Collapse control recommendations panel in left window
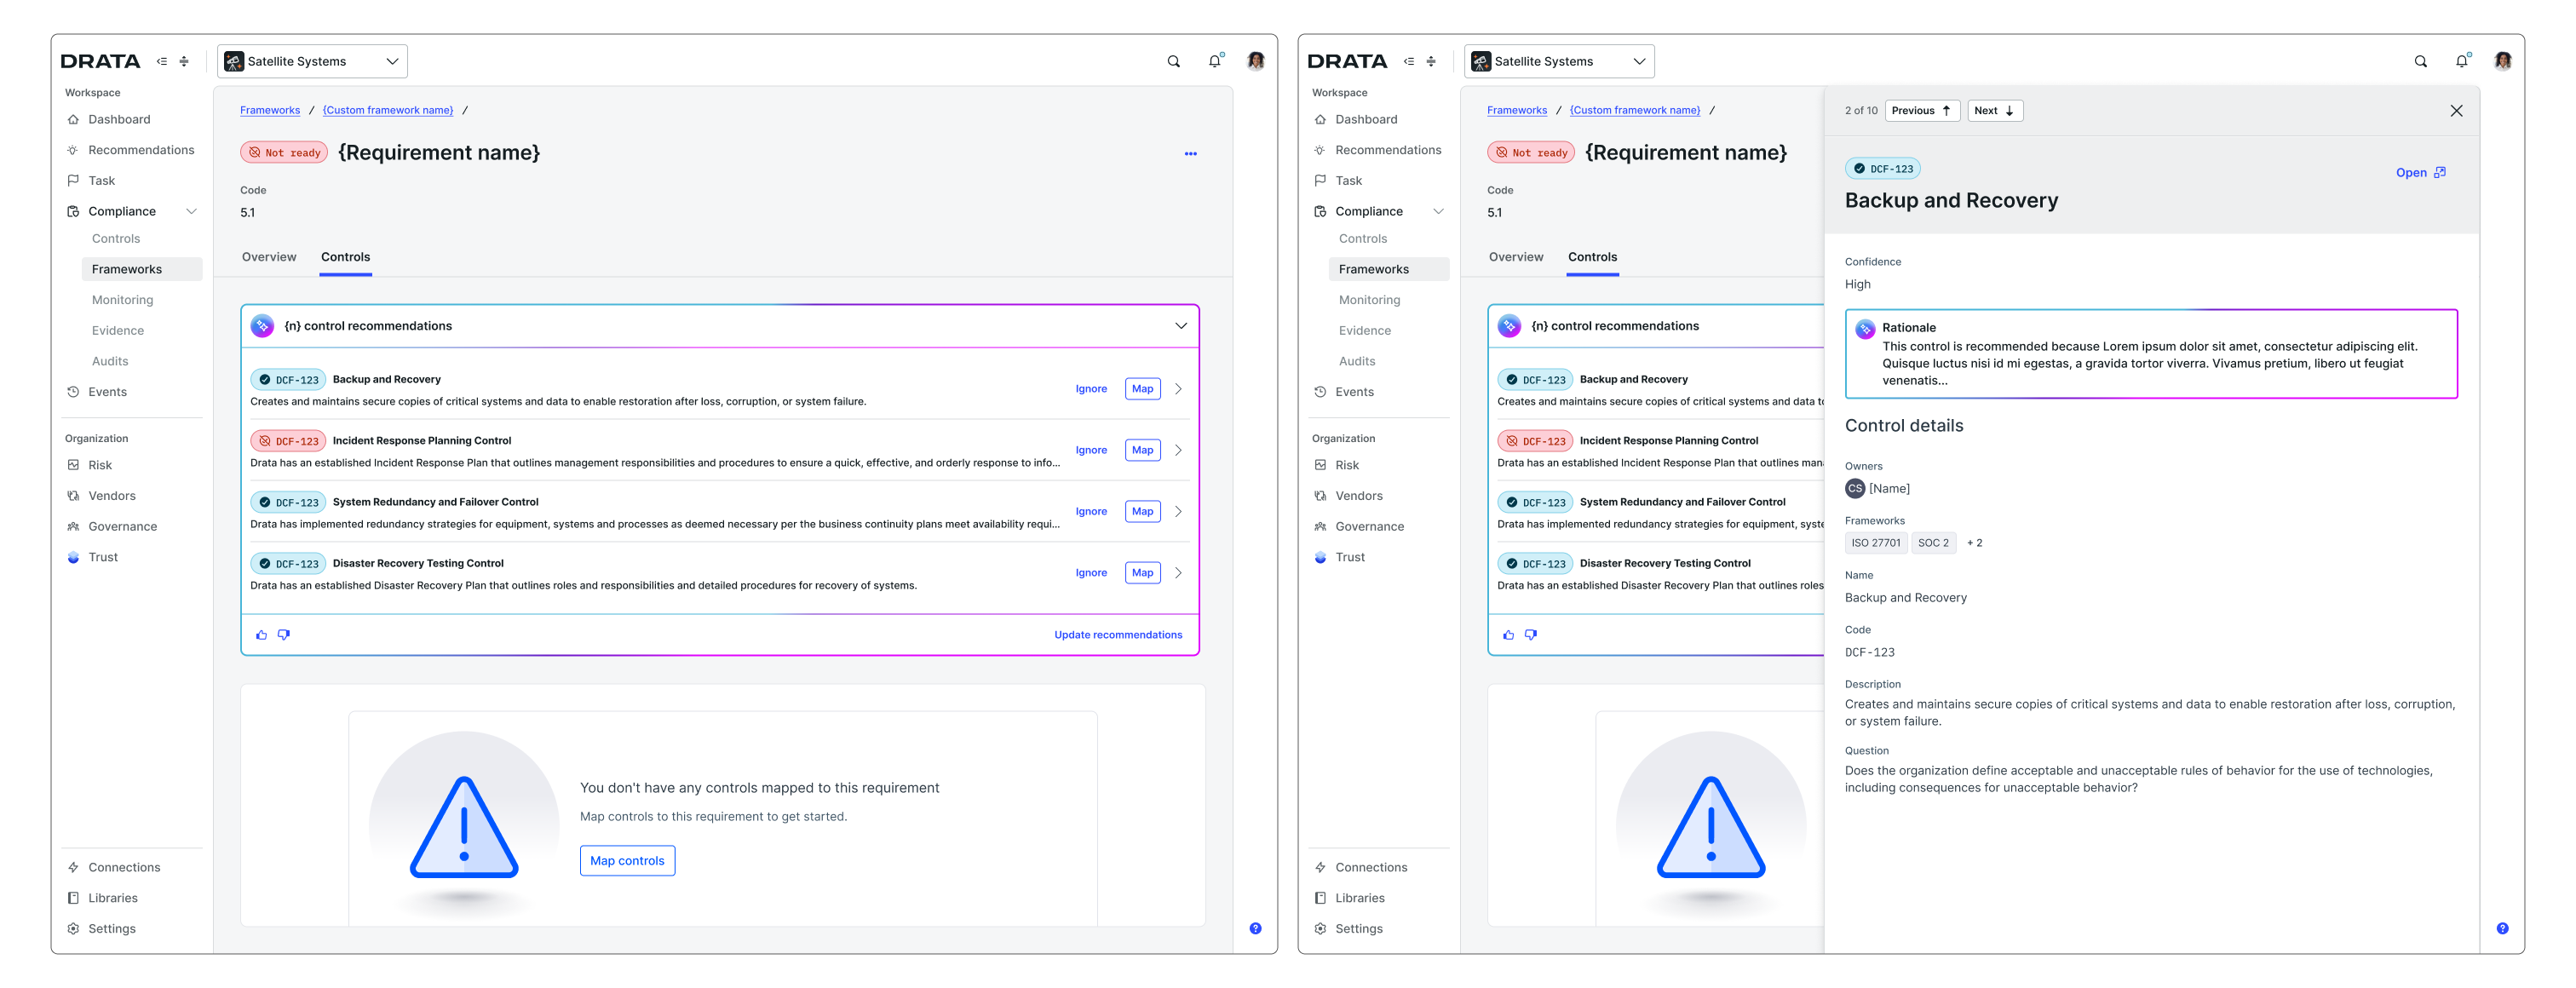 pos(1181,326)
